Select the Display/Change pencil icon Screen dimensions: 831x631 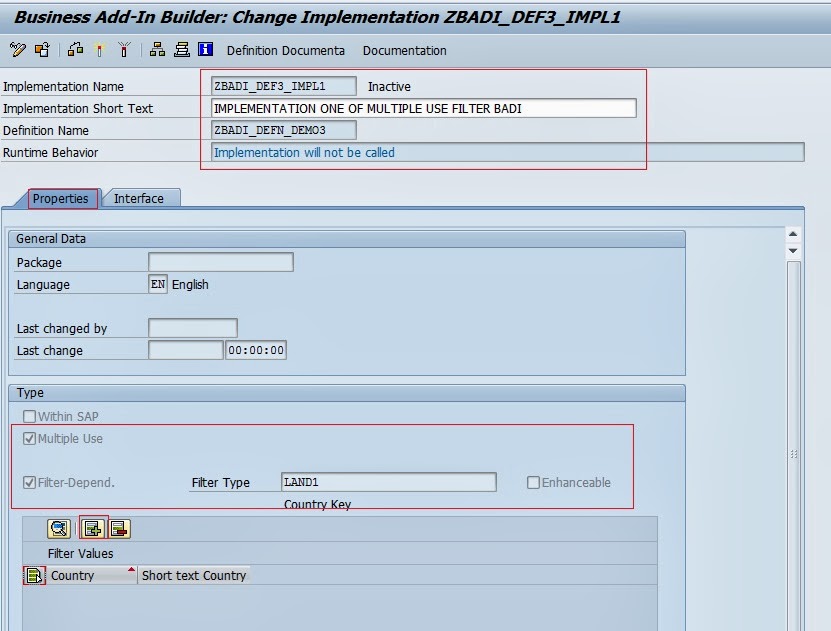(17, 50)
